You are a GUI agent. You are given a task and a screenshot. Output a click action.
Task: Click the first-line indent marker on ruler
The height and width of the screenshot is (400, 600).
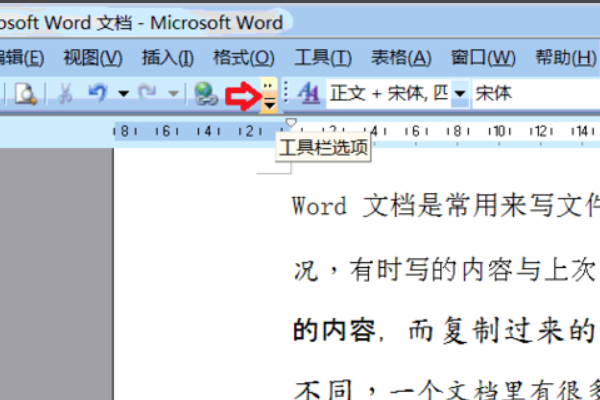point(291,122)
